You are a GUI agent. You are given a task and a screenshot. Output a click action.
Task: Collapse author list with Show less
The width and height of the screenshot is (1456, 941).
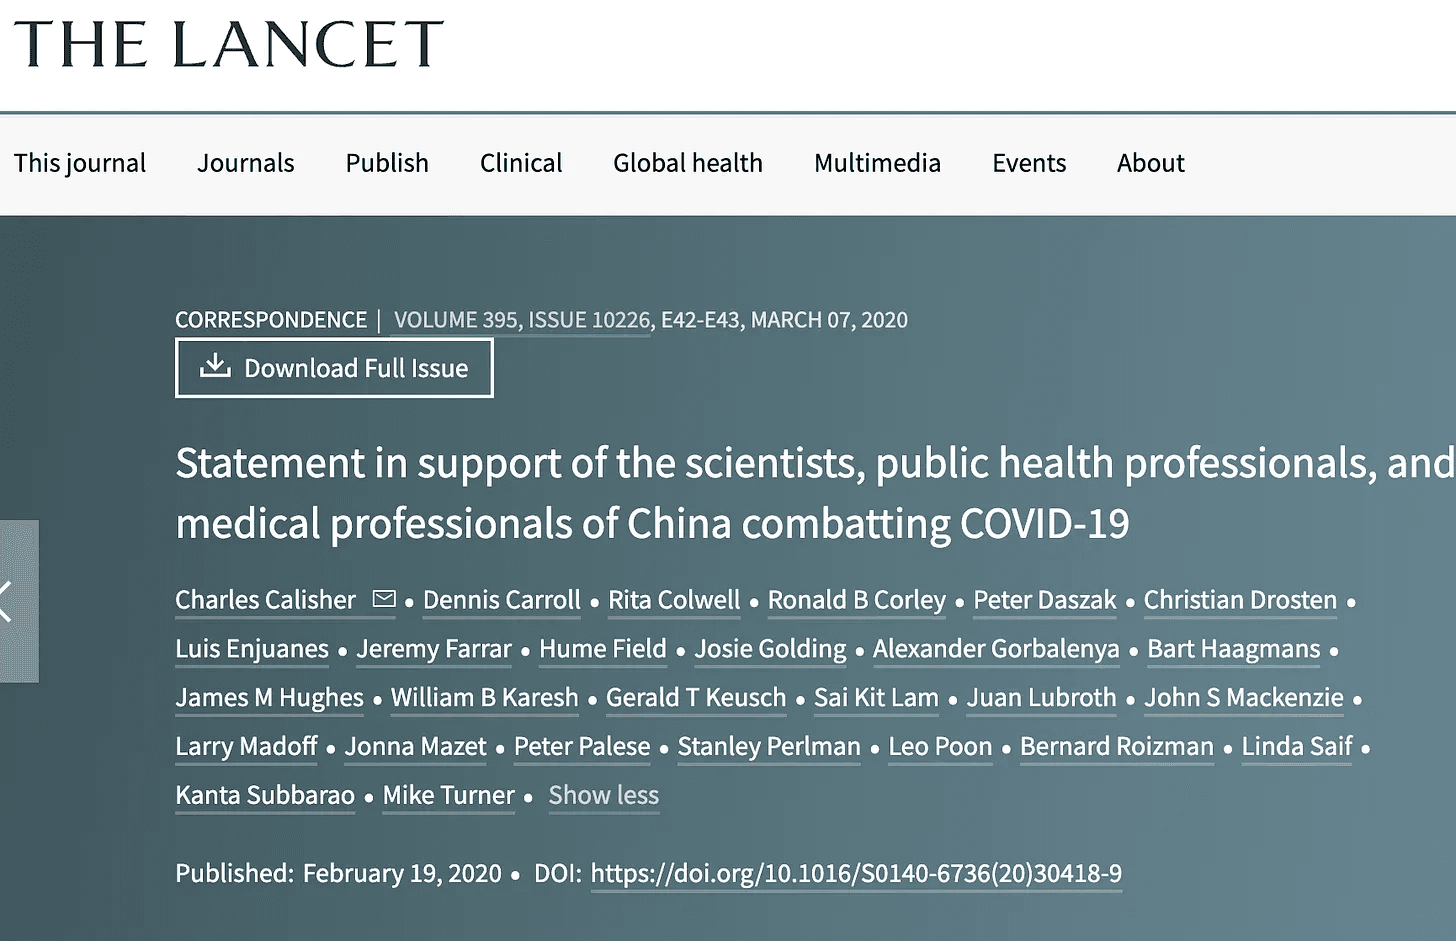tap(603, 795)
